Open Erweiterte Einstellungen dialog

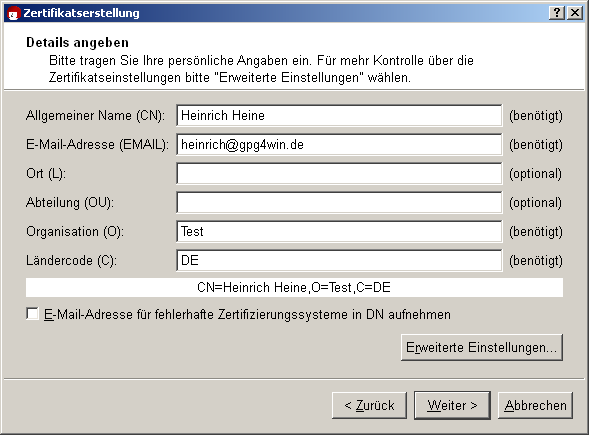(x=482, y=347)
